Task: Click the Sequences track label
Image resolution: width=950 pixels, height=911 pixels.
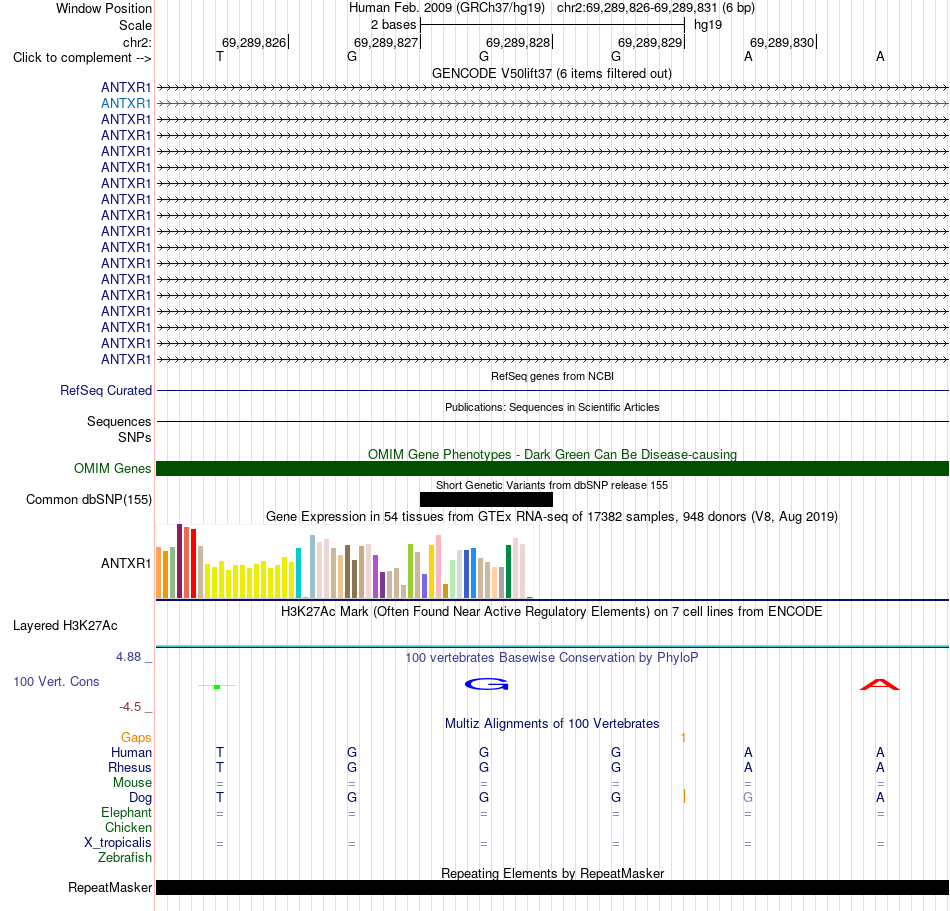Action: coord(119,422)
